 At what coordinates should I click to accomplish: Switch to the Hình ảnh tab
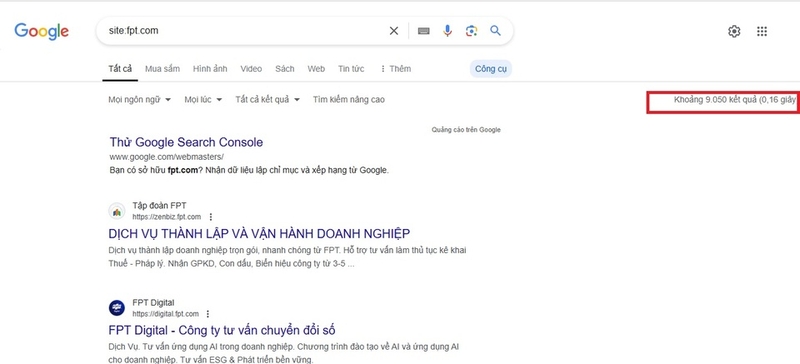coord(210,68)
